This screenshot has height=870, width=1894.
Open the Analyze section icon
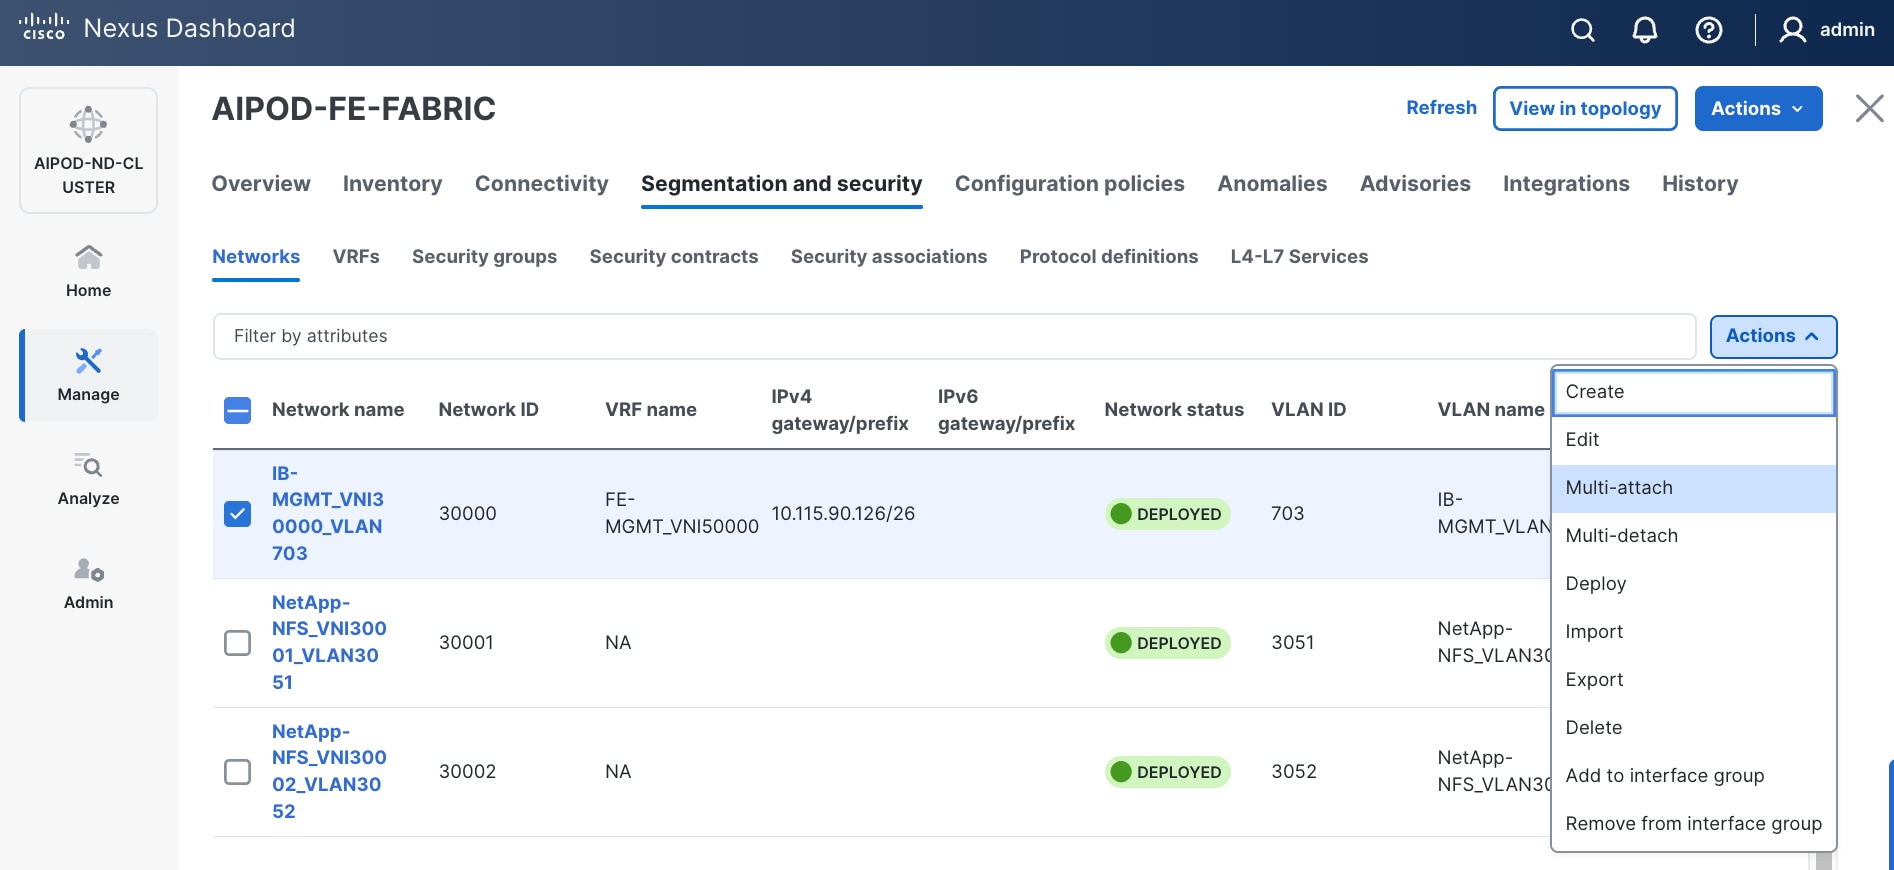coord(88,466)
